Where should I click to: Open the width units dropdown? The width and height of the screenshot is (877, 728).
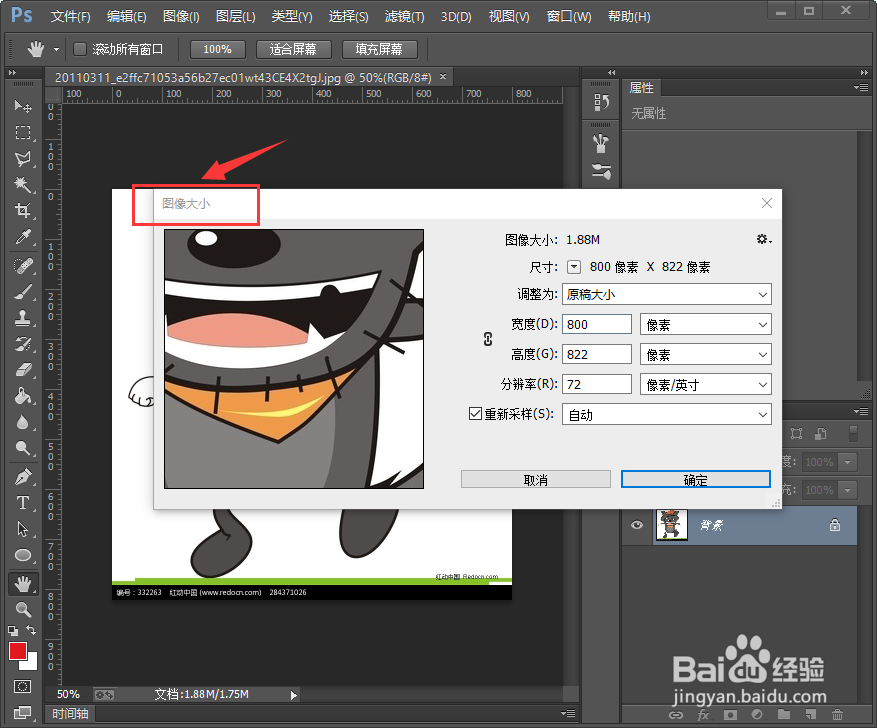(706, 324)
